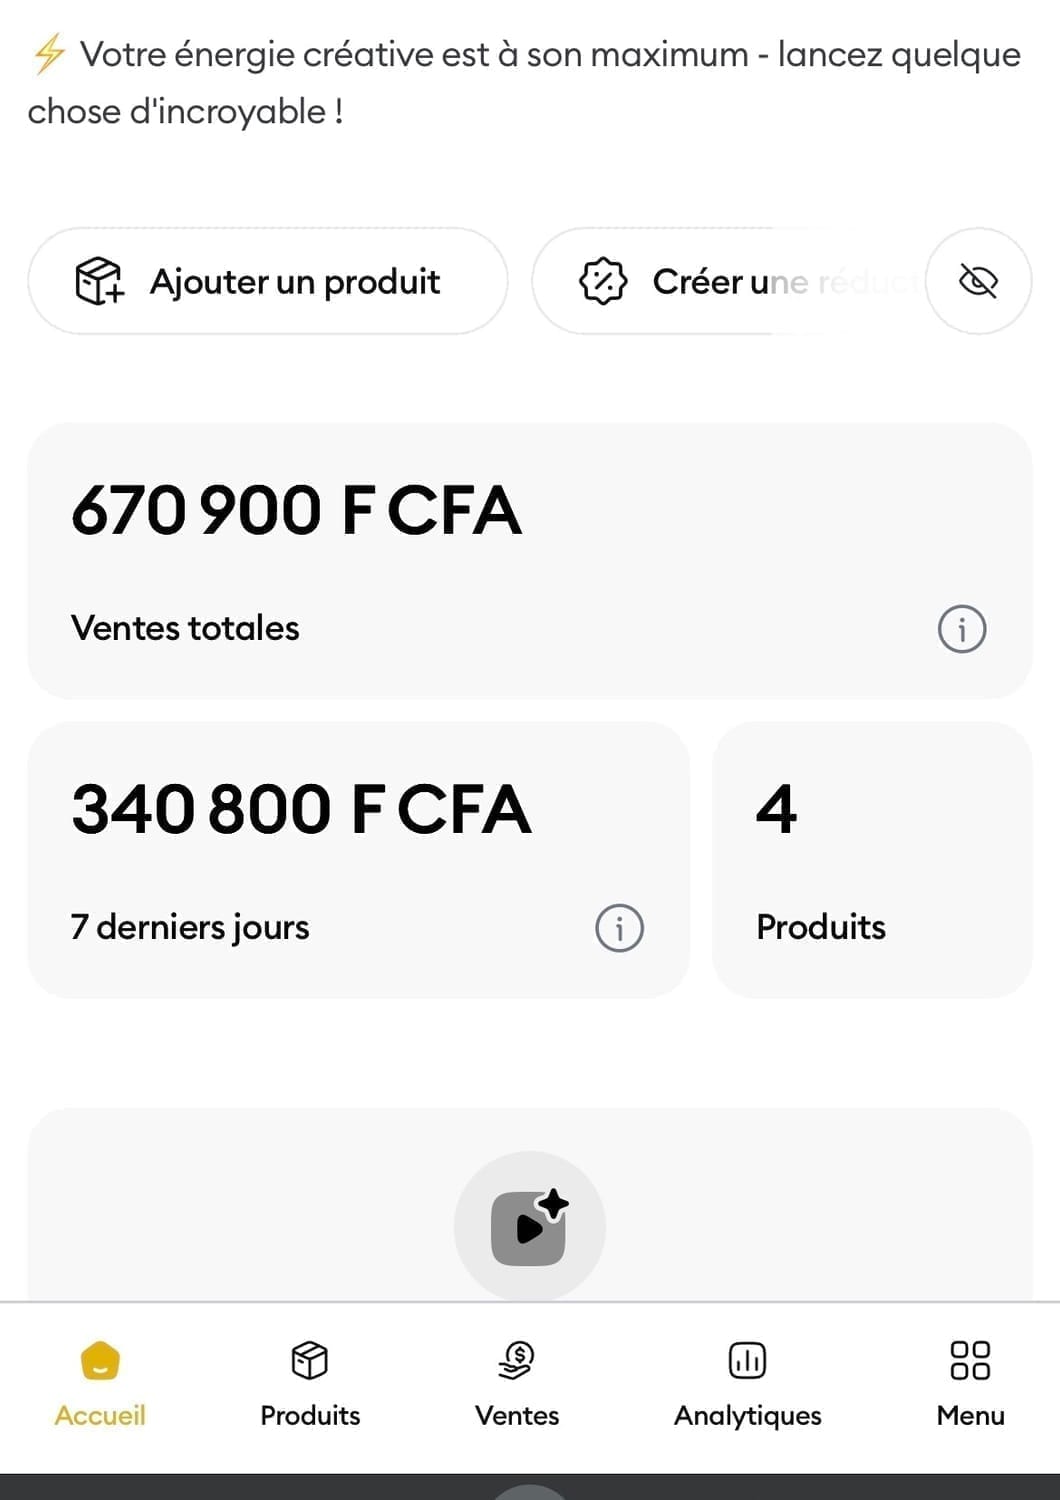Open the Menu grid icon
This screenshot has width=1060, height=1500.
tap(970, 1361)
